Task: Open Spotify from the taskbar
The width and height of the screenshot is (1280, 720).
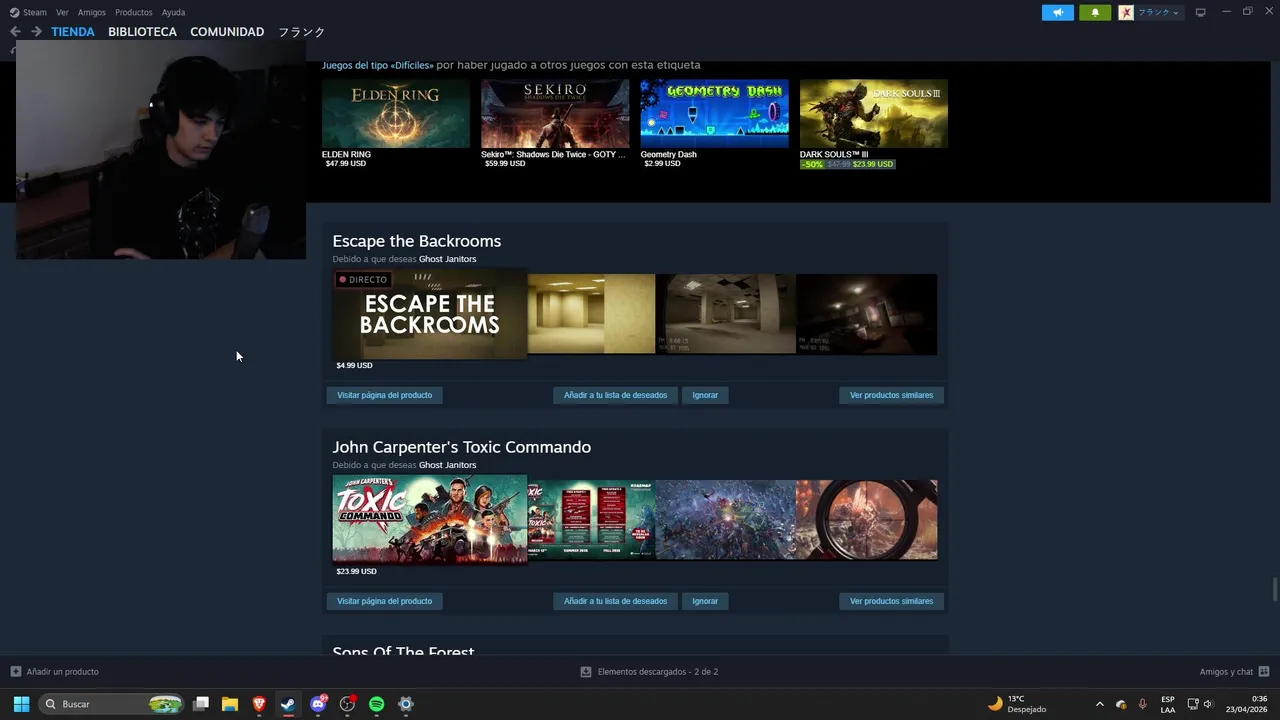Action: [x=376, y=704]
